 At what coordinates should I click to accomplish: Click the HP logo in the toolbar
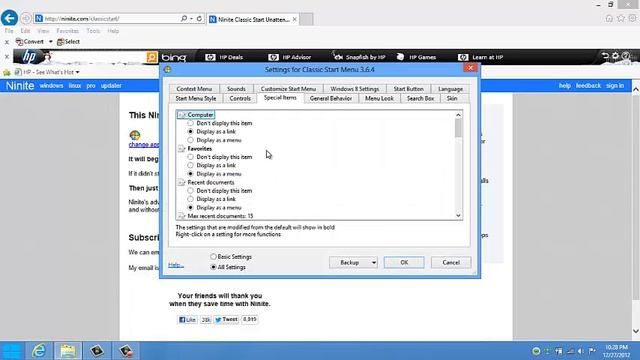(29, 57)
